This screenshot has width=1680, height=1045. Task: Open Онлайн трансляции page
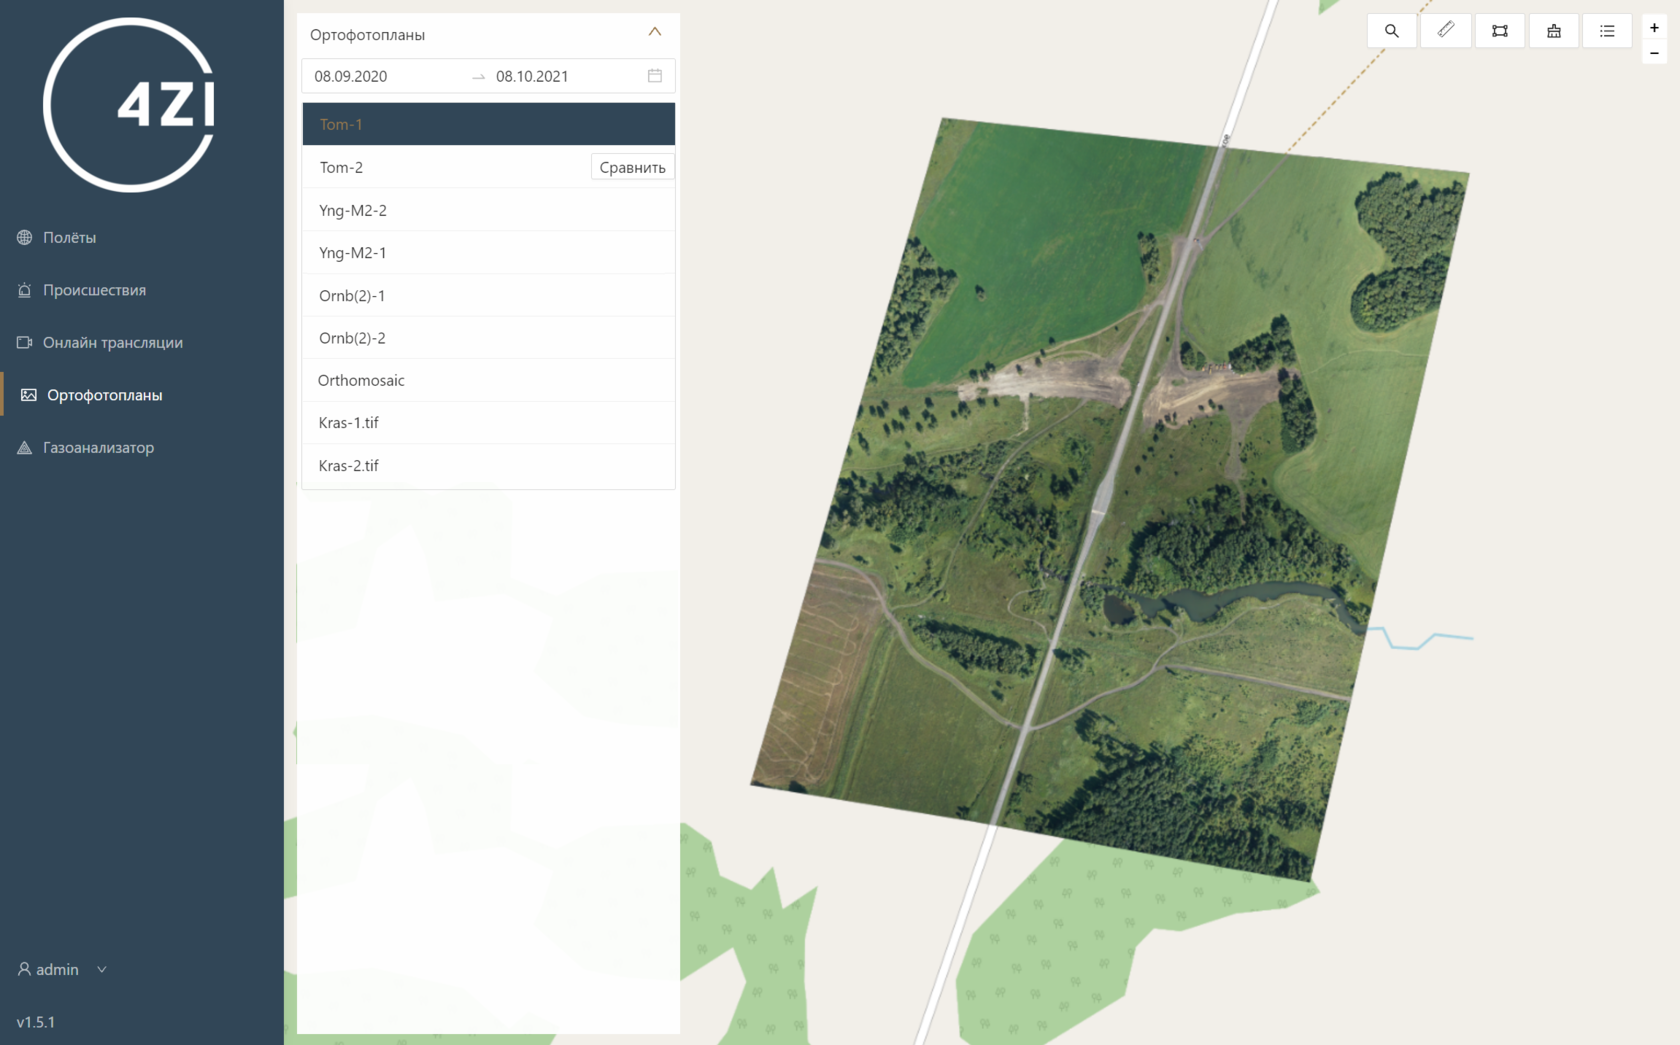coord(112,342)
